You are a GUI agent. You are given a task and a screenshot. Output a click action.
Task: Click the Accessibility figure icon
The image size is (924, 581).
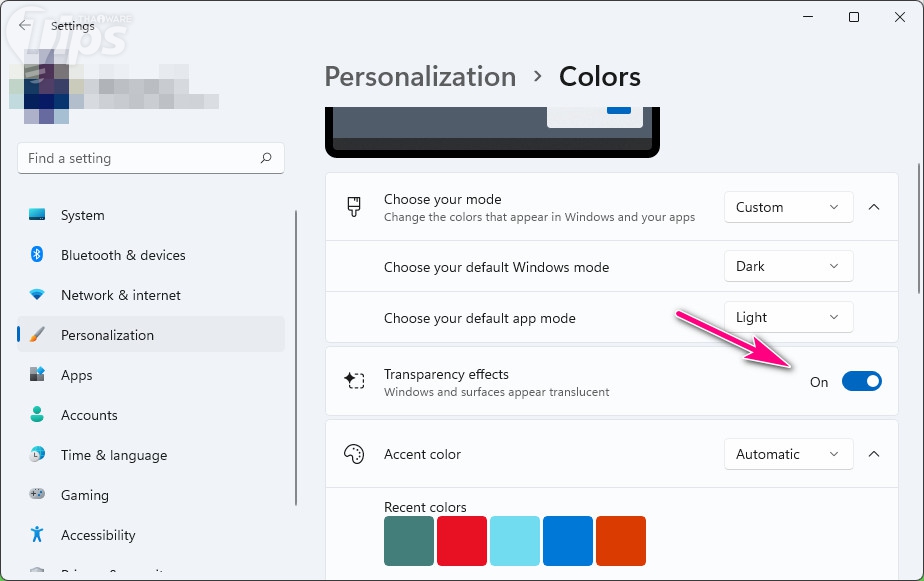(x=37, y=535)
